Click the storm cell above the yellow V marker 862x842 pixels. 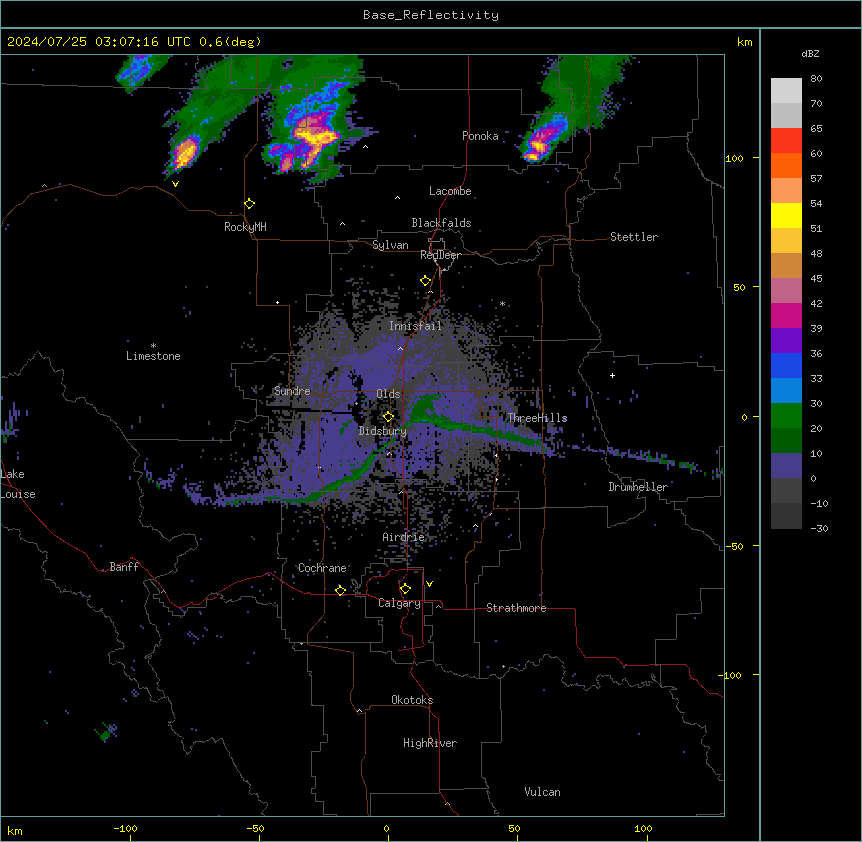point(185,152)
